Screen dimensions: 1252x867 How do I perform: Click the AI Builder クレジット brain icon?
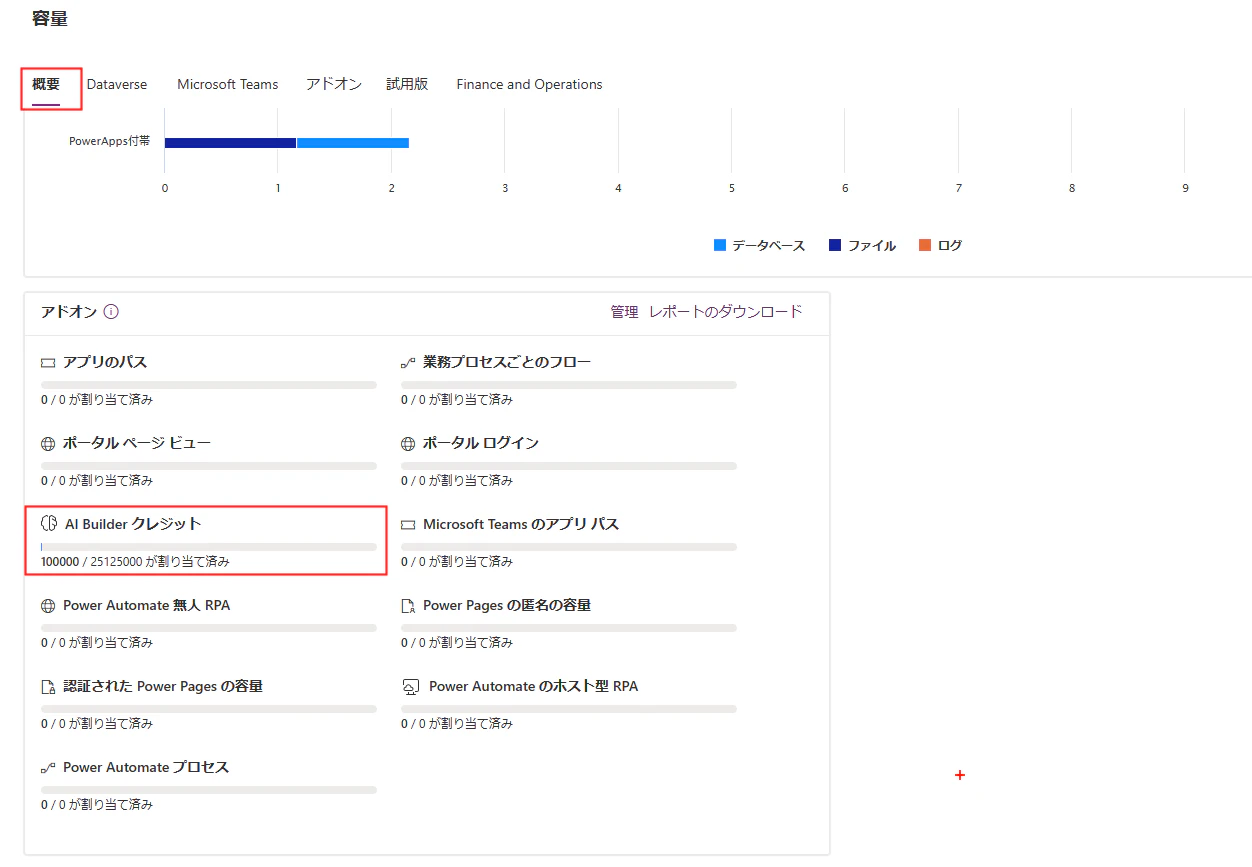(49, 524)
